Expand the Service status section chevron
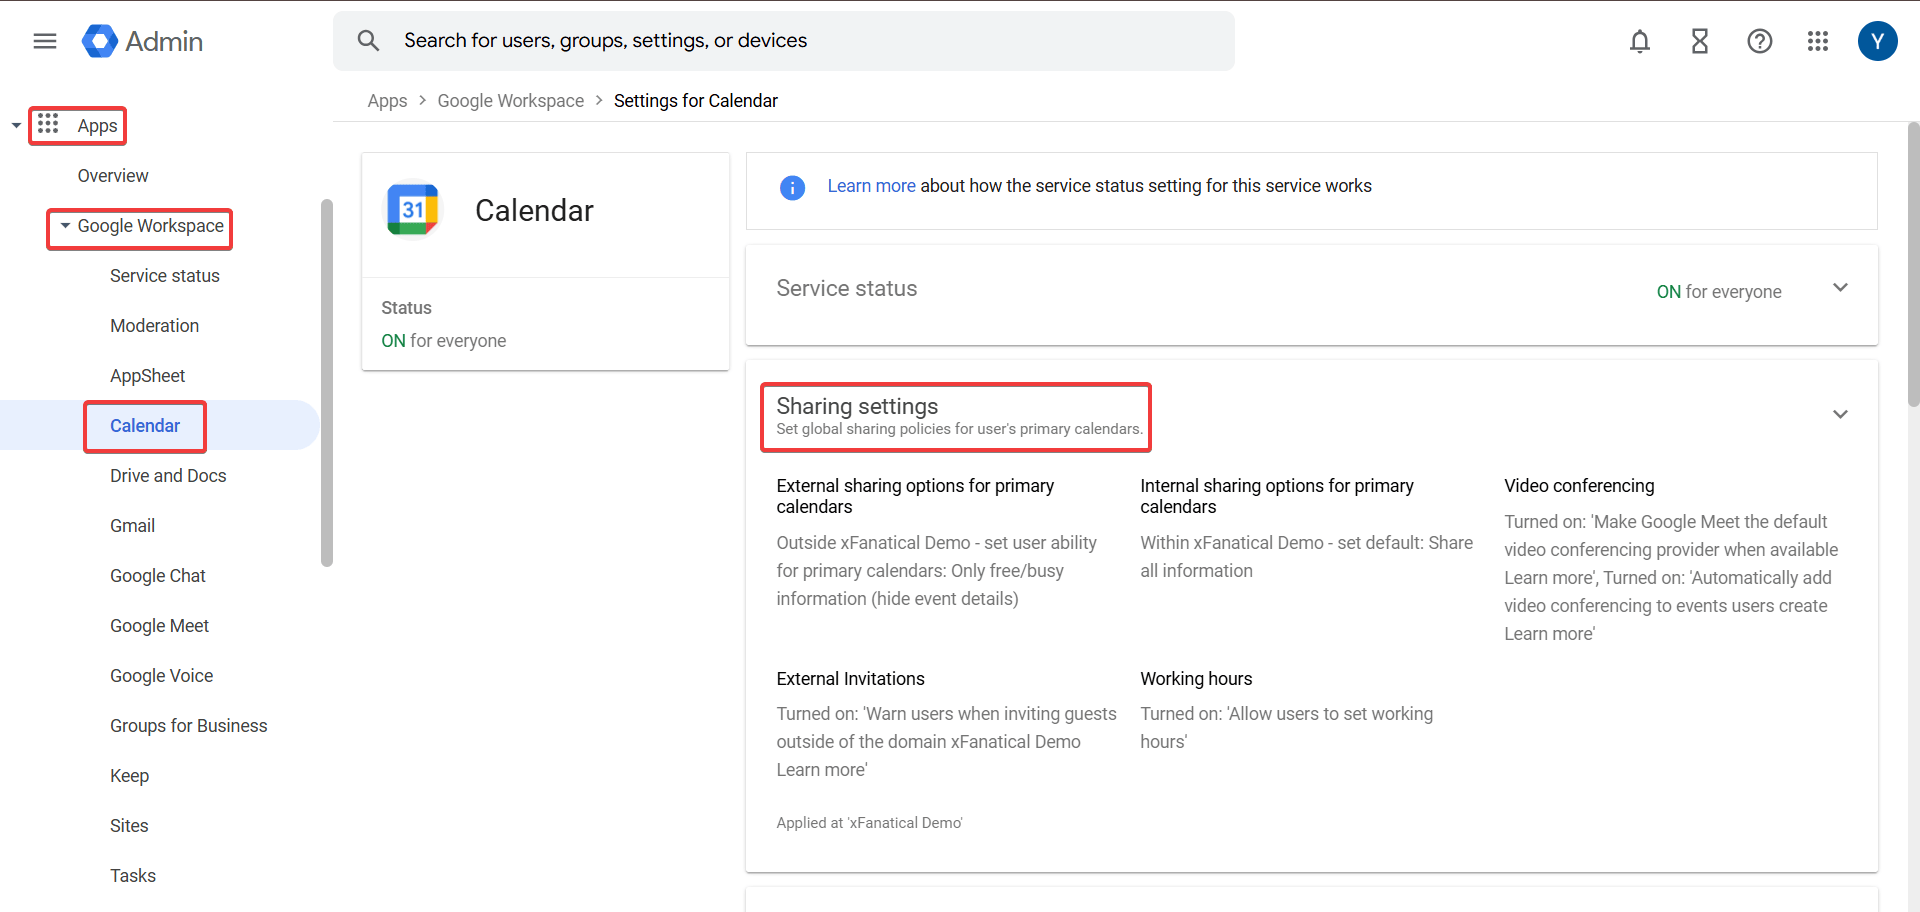Viewport: 1920px width, 912px height. click(1841, 288)
